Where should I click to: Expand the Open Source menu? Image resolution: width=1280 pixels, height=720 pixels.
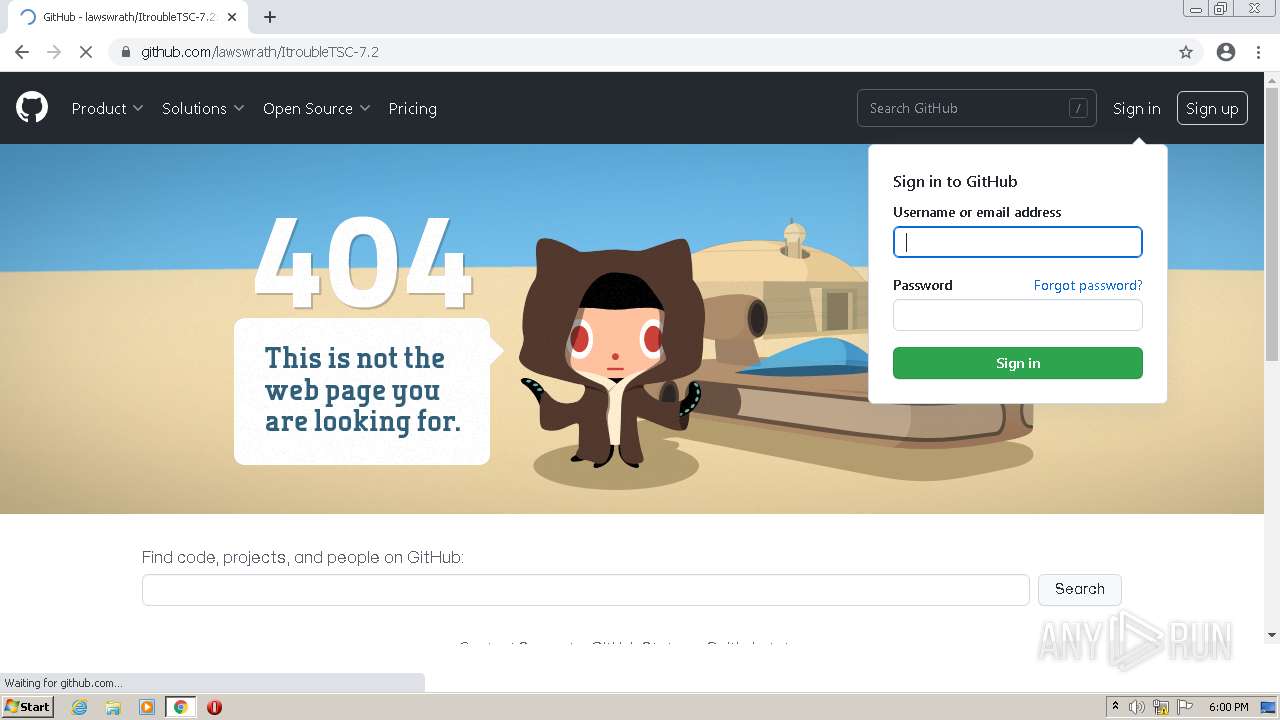click(x=316, y=108)
